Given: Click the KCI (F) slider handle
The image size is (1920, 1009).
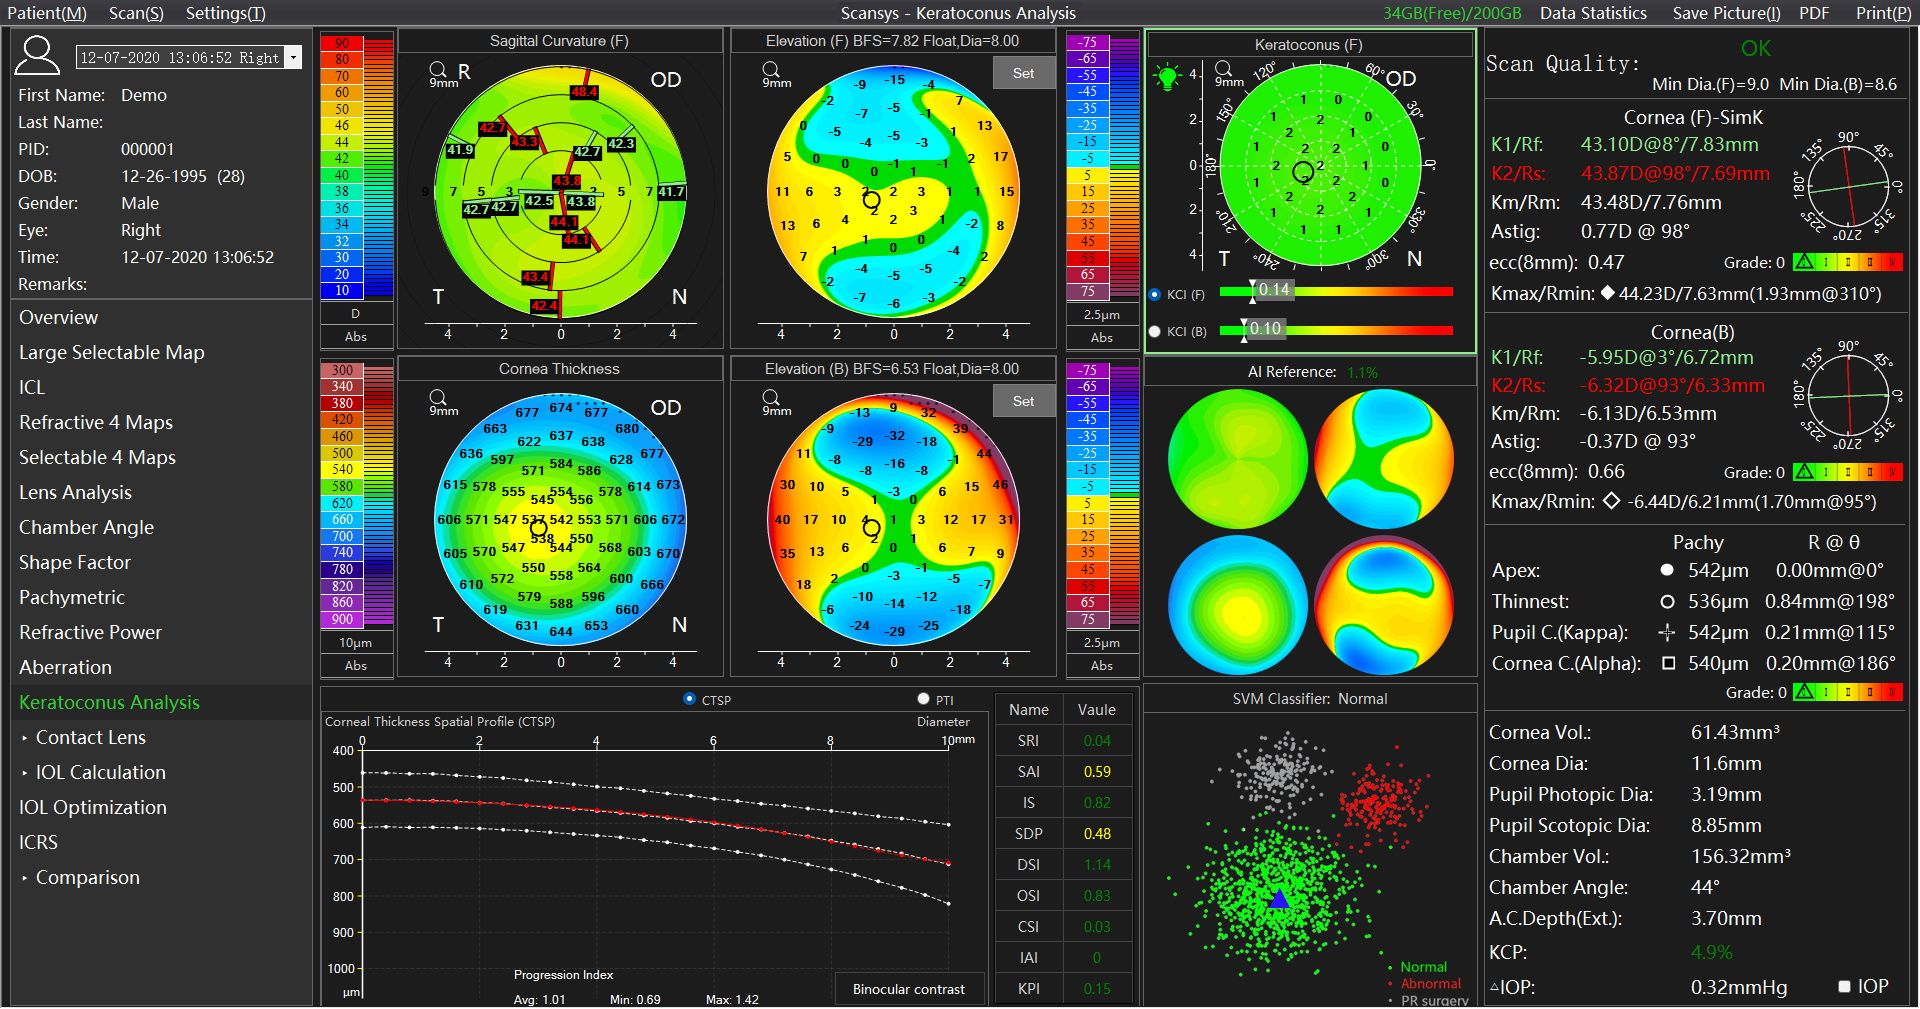Looking at the screenshot, I should [1252, 290].
